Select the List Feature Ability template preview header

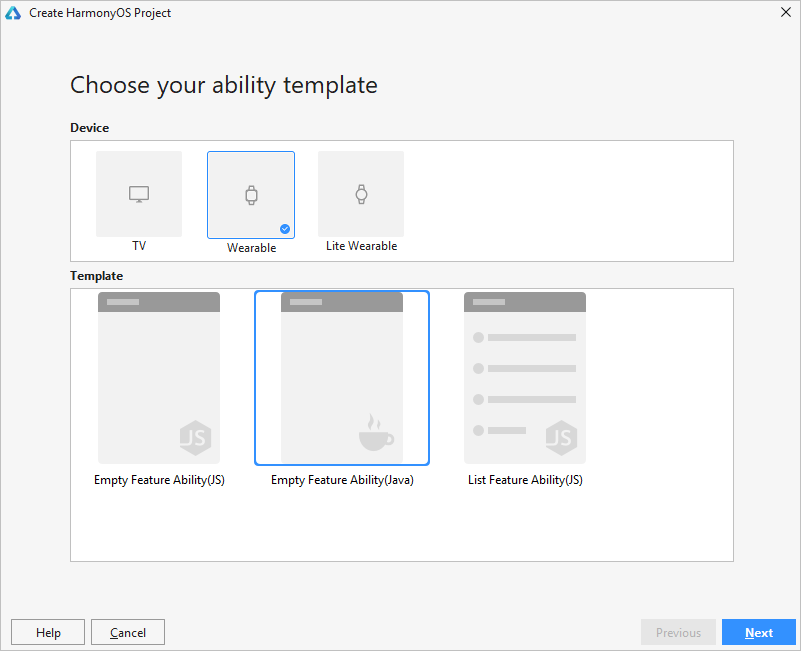525,302
